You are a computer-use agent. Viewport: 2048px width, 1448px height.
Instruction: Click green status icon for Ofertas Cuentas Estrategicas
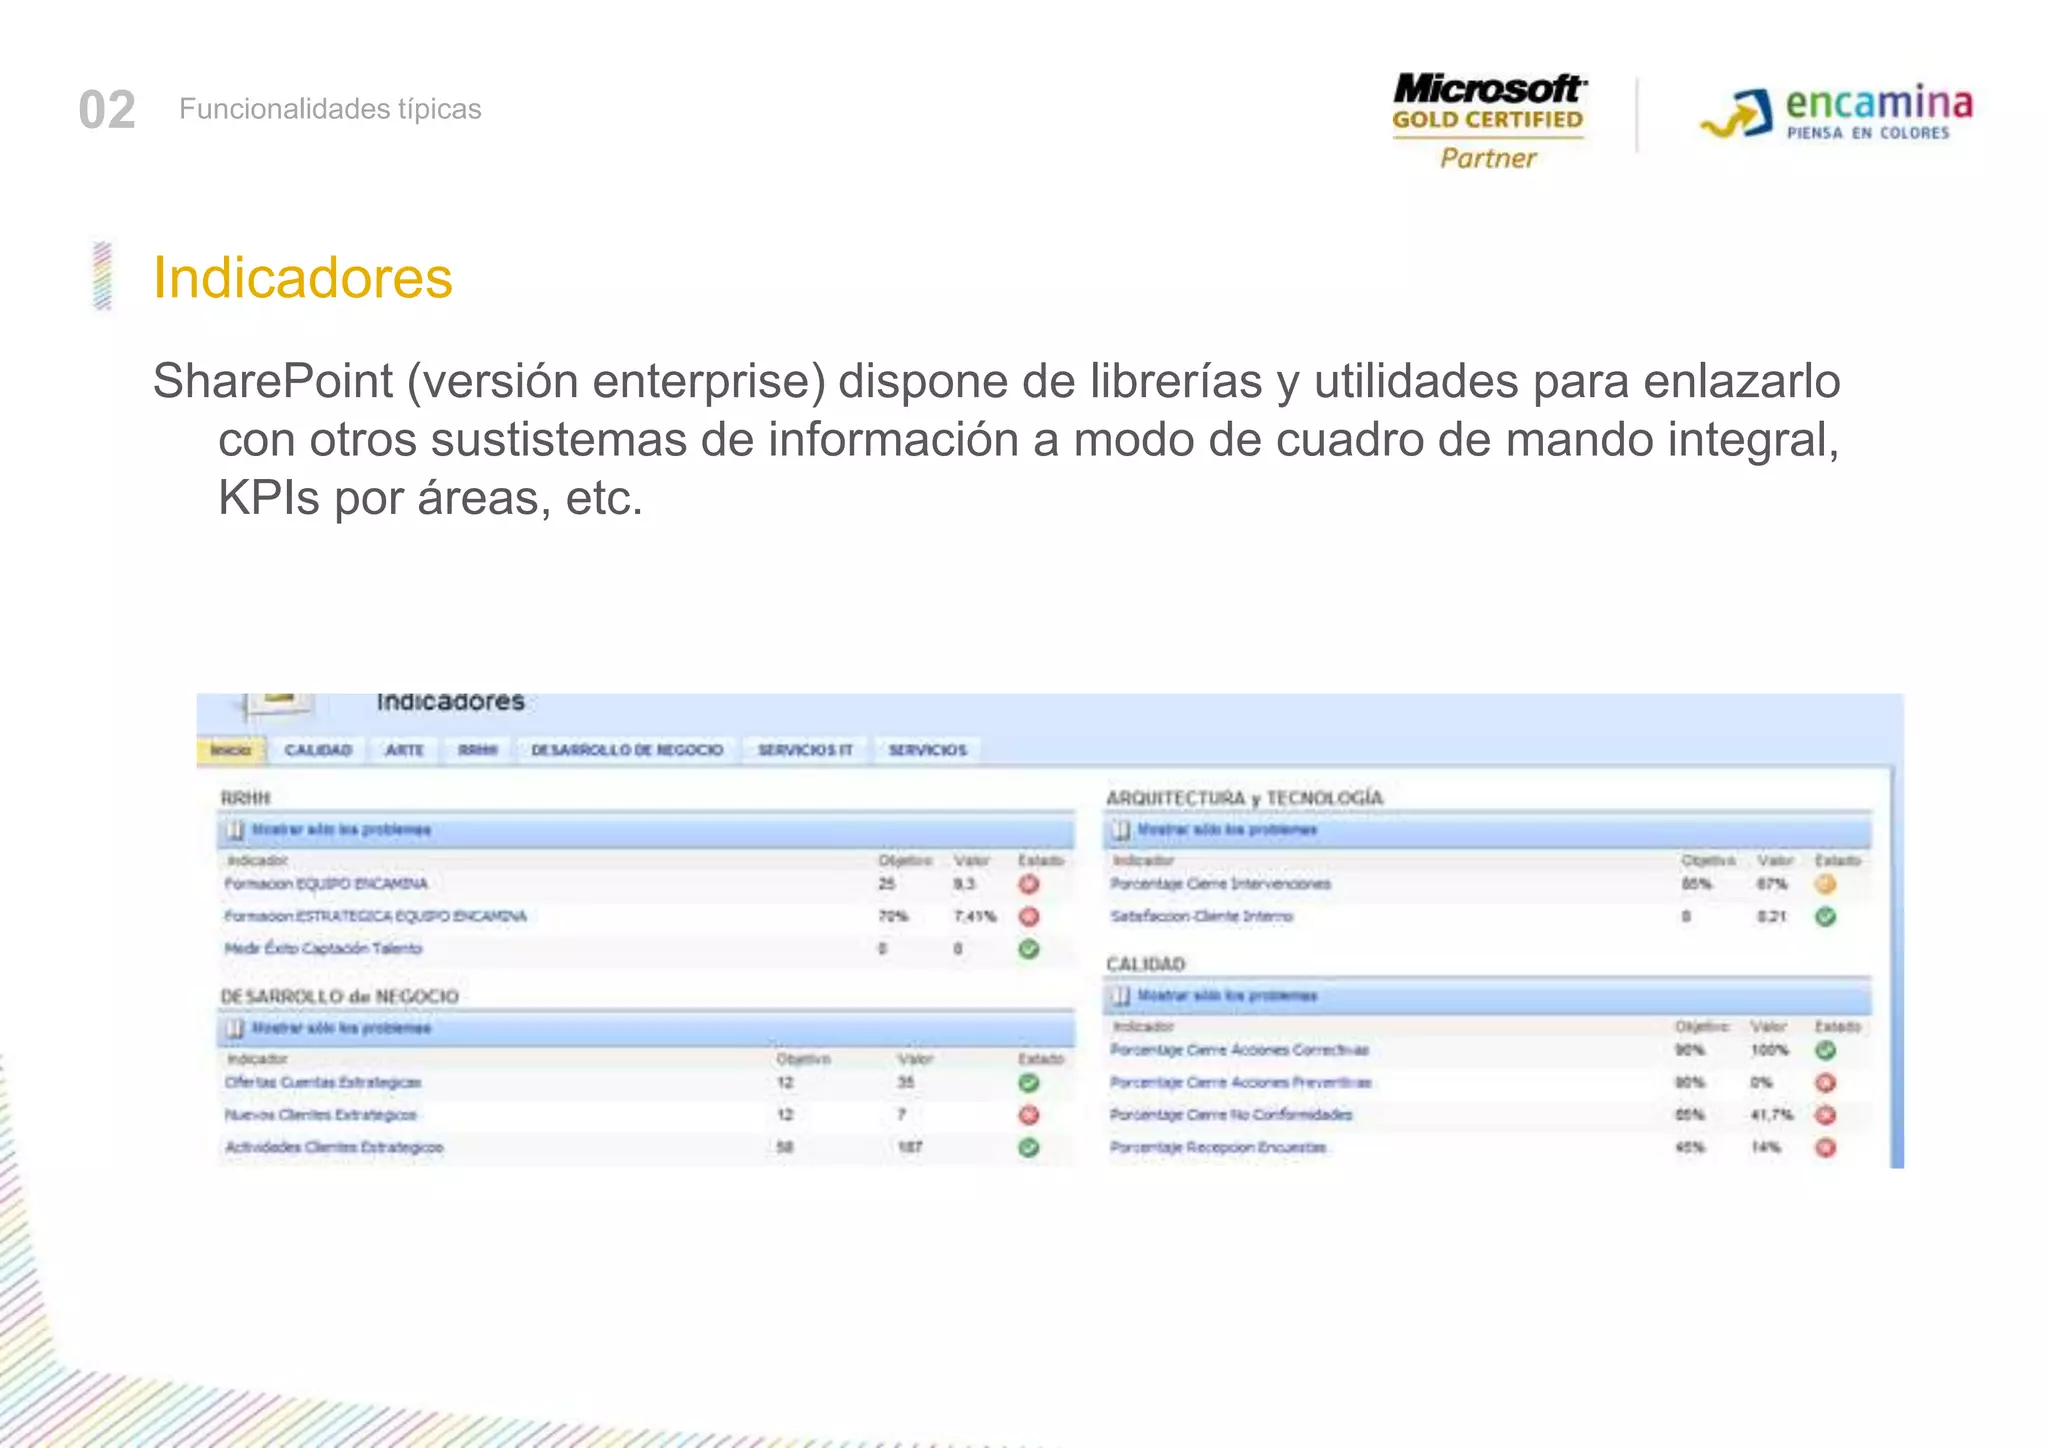(1029, 1083)
